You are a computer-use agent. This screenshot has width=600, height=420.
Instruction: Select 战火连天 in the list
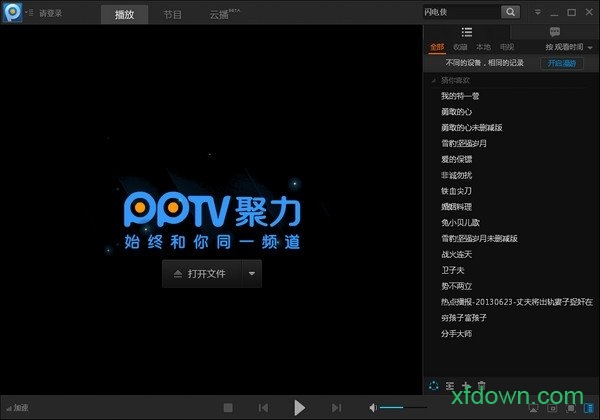(x=457, y=254)
